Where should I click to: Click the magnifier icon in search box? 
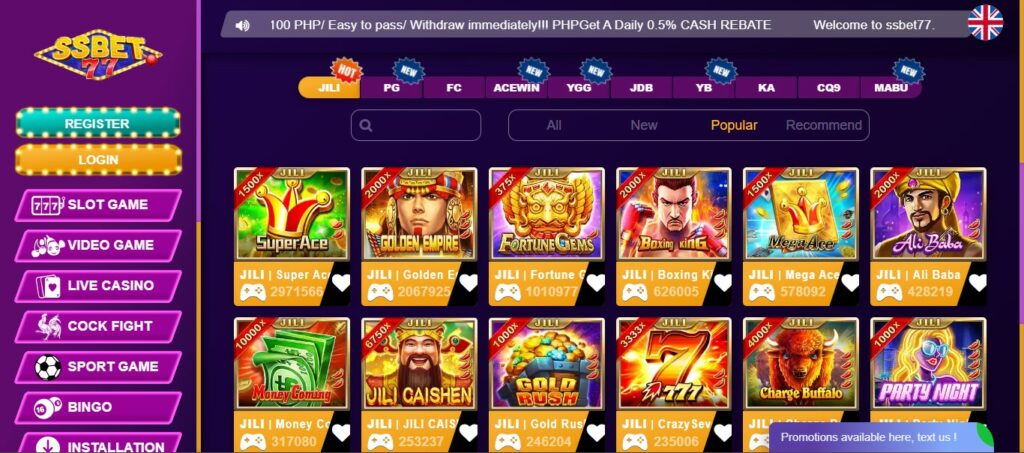366,125
